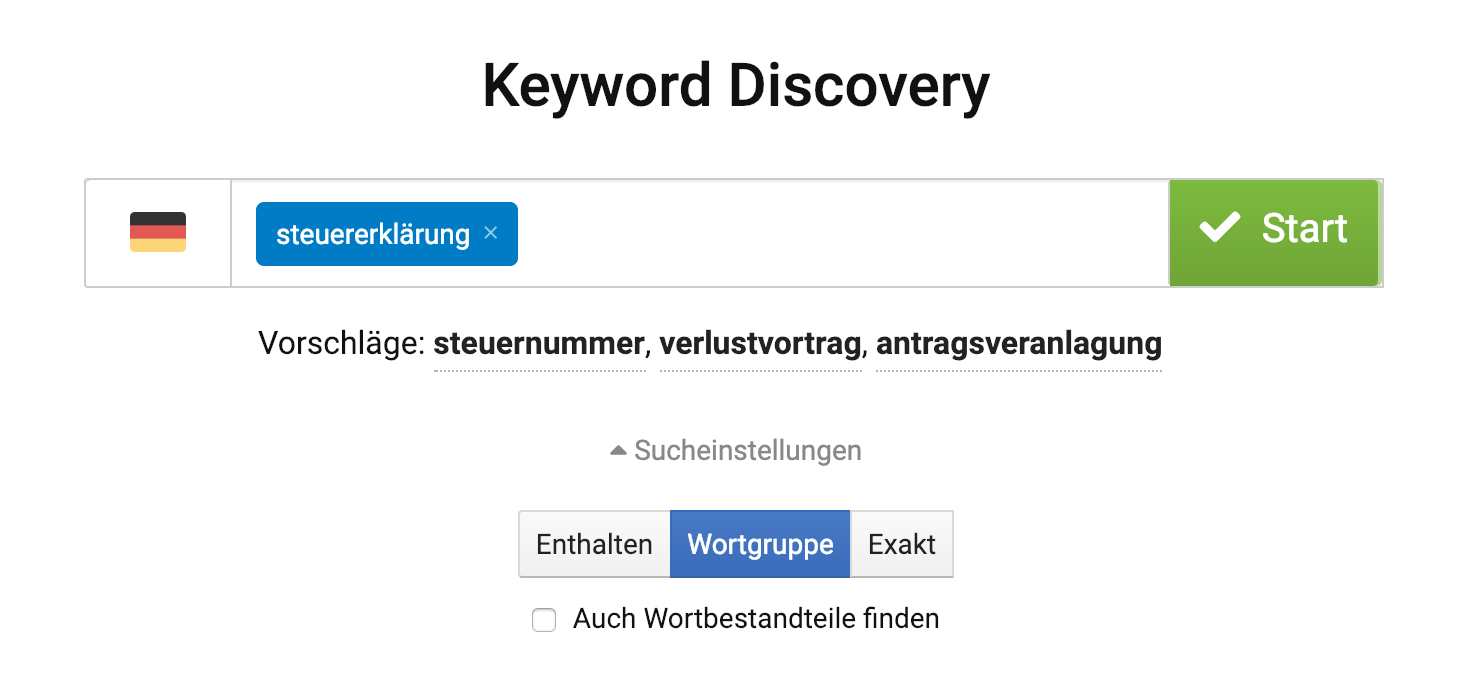Click the white checkmark icon on Start

[x=1219, y=229]
